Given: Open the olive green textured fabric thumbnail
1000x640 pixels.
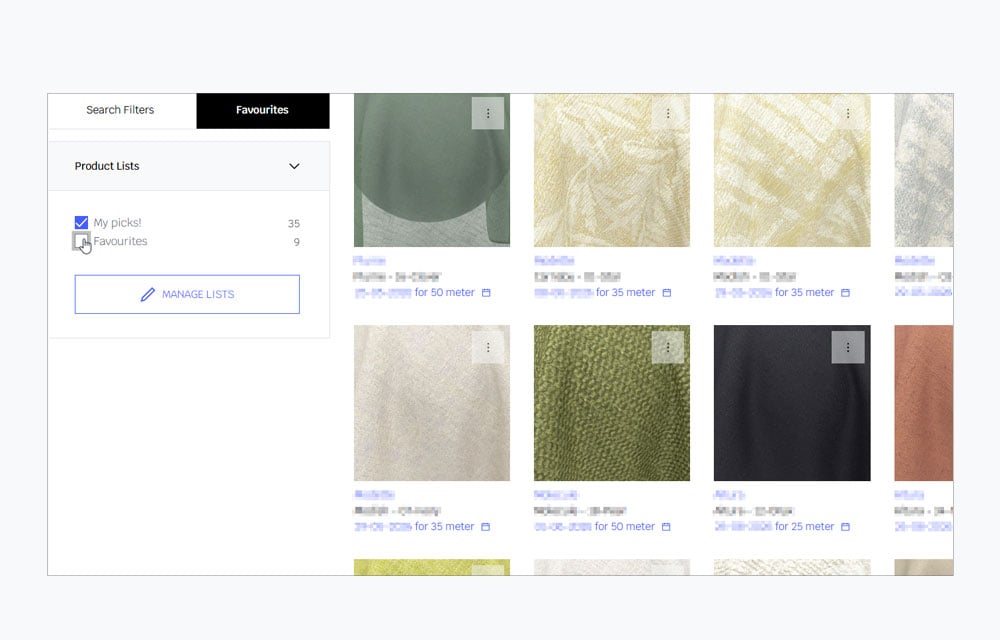Looking at the screenshot, I should click(612, 403).
